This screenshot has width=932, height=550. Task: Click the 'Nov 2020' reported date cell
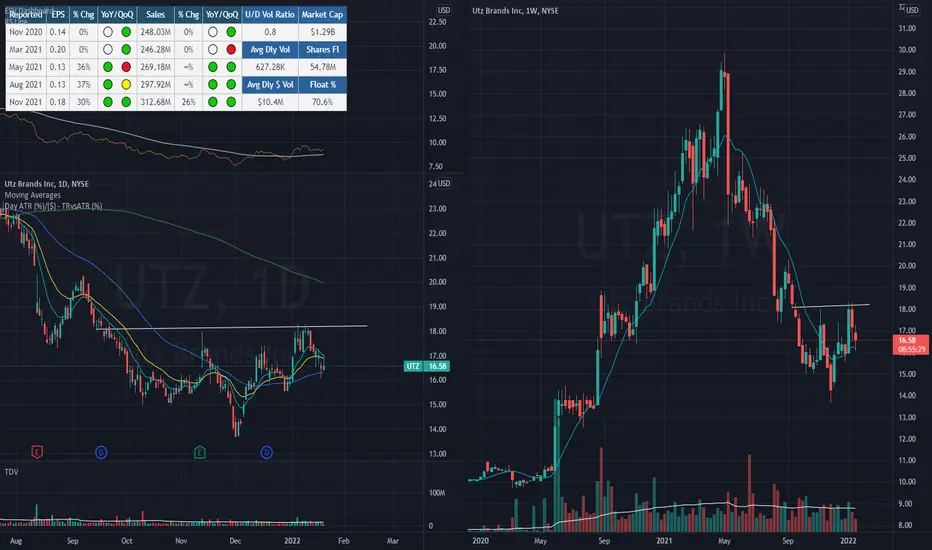(26, 32)
